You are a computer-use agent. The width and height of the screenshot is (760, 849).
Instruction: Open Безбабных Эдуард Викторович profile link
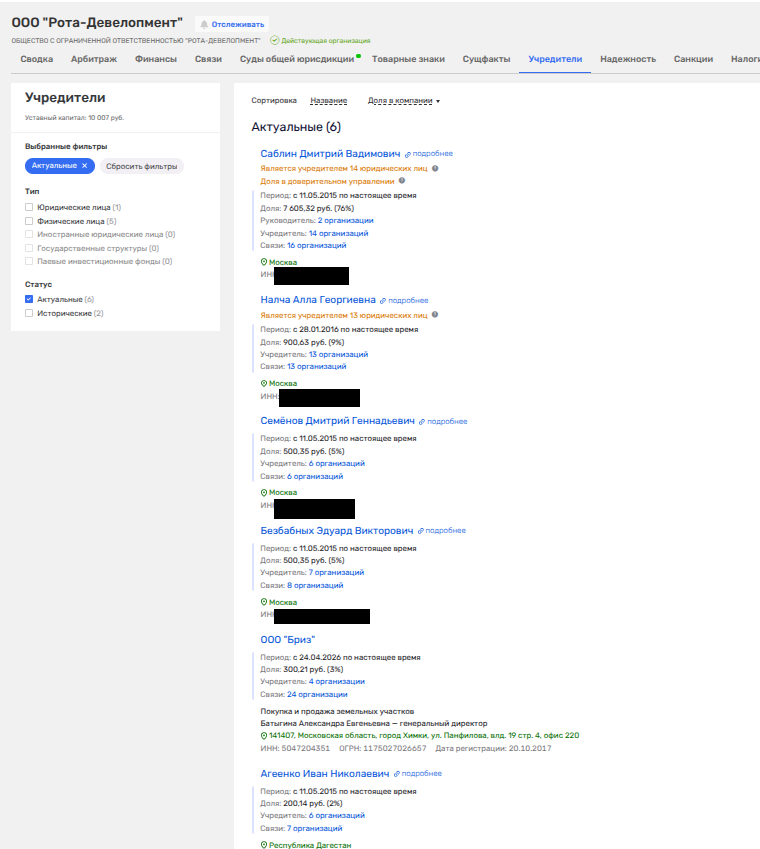coord(337,531)
